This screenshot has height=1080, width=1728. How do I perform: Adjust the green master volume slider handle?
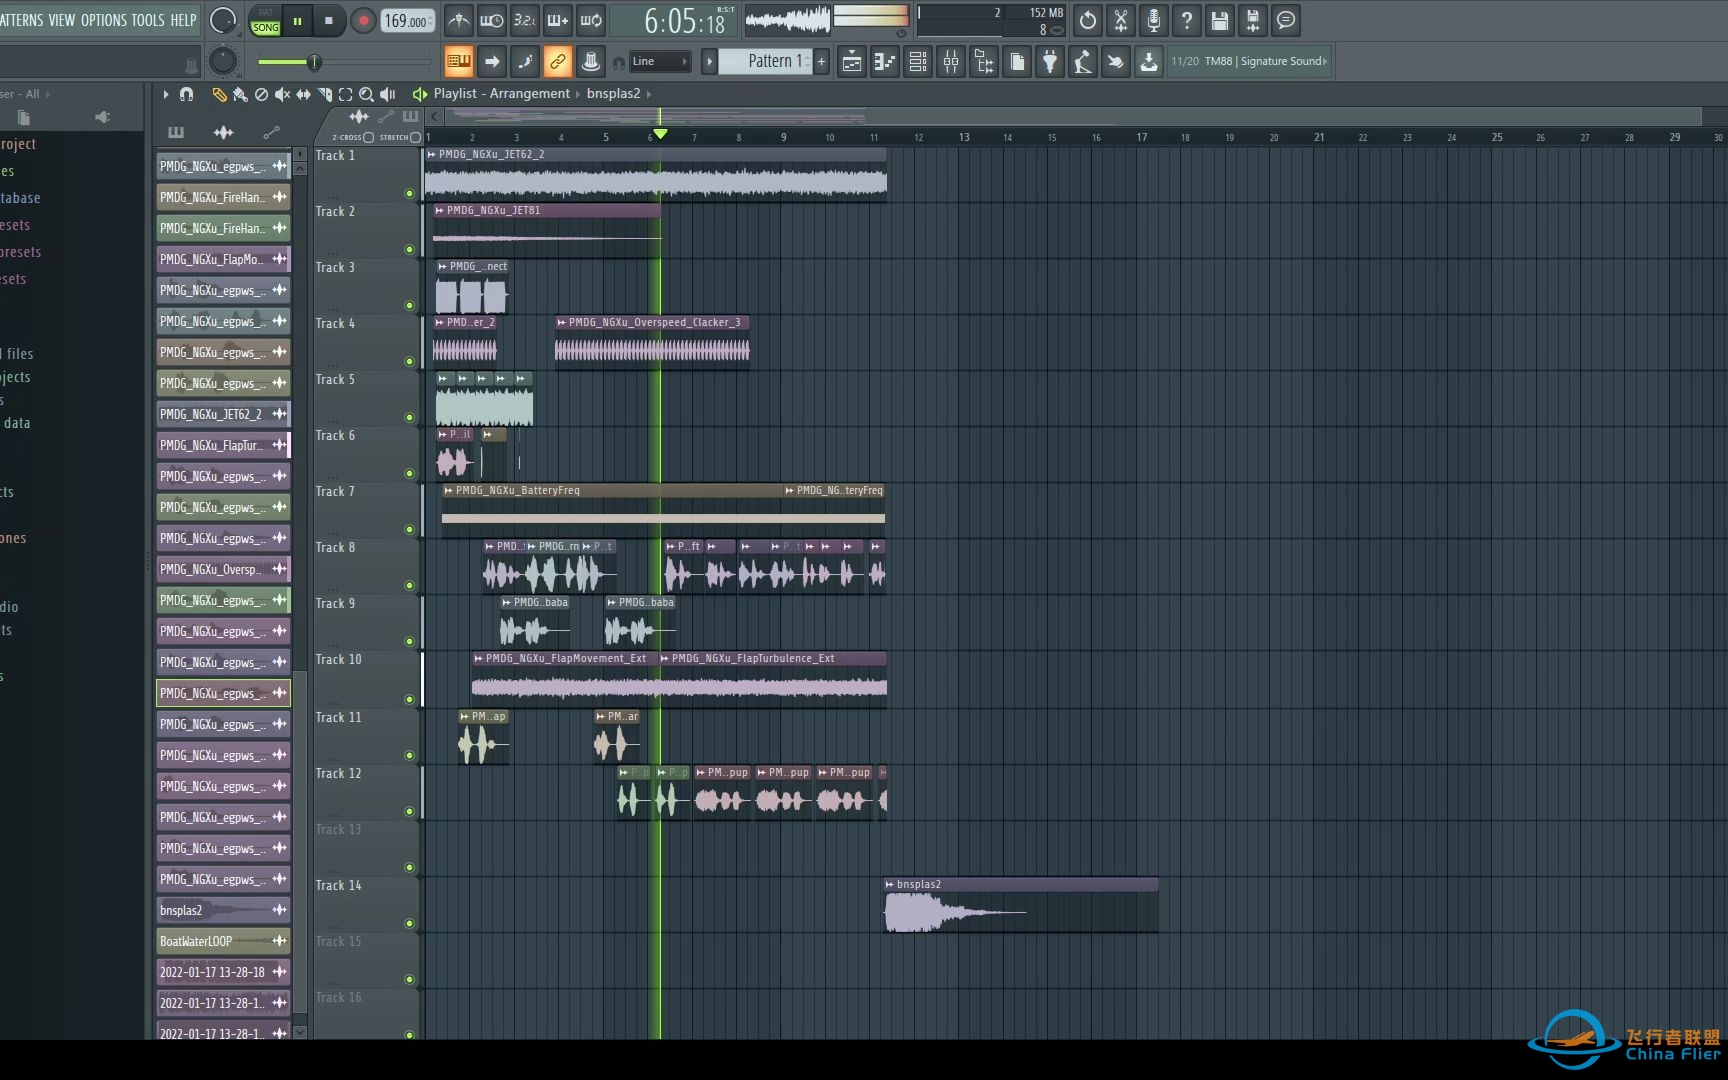point(314,62)
